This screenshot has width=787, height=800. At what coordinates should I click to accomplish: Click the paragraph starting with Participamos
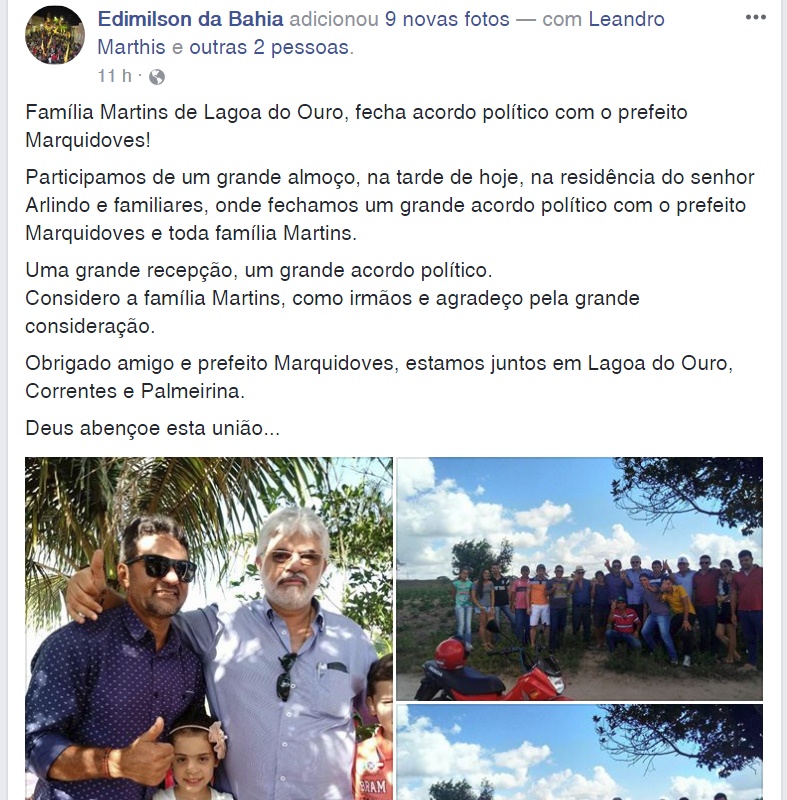[390, 205]
